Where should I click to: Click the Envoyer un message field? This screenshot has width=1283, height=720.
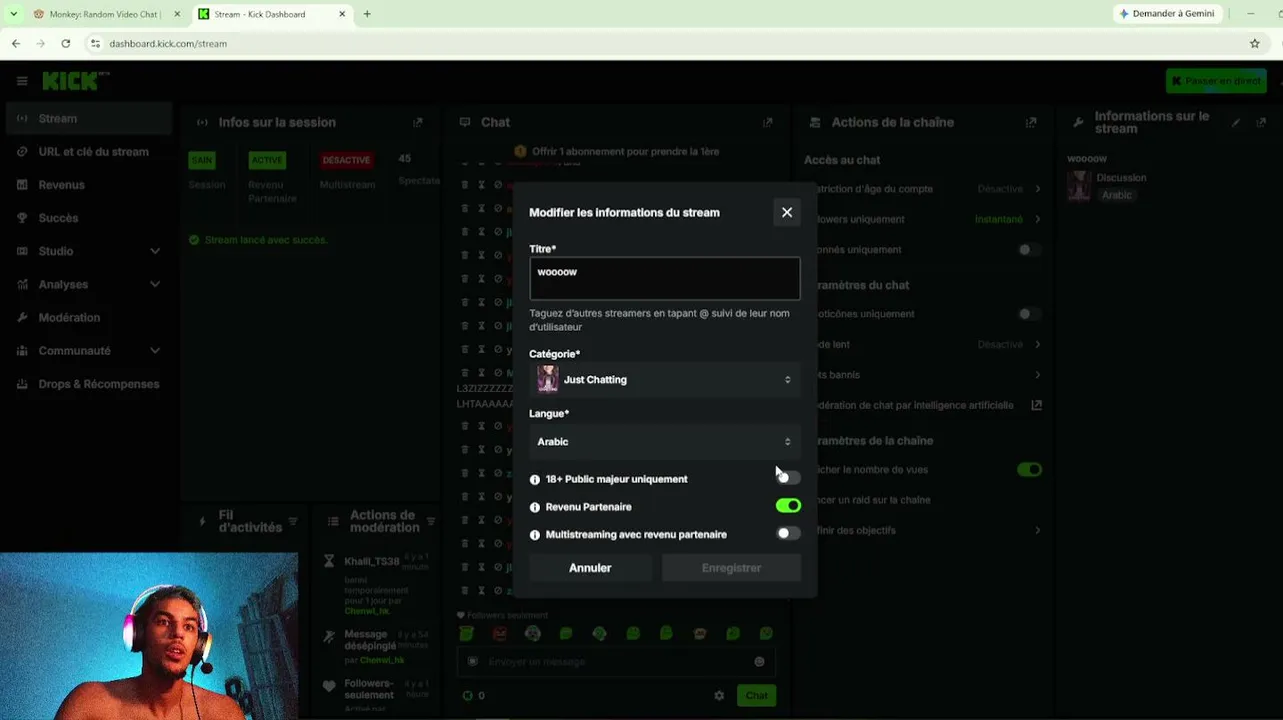pos(617,661)
